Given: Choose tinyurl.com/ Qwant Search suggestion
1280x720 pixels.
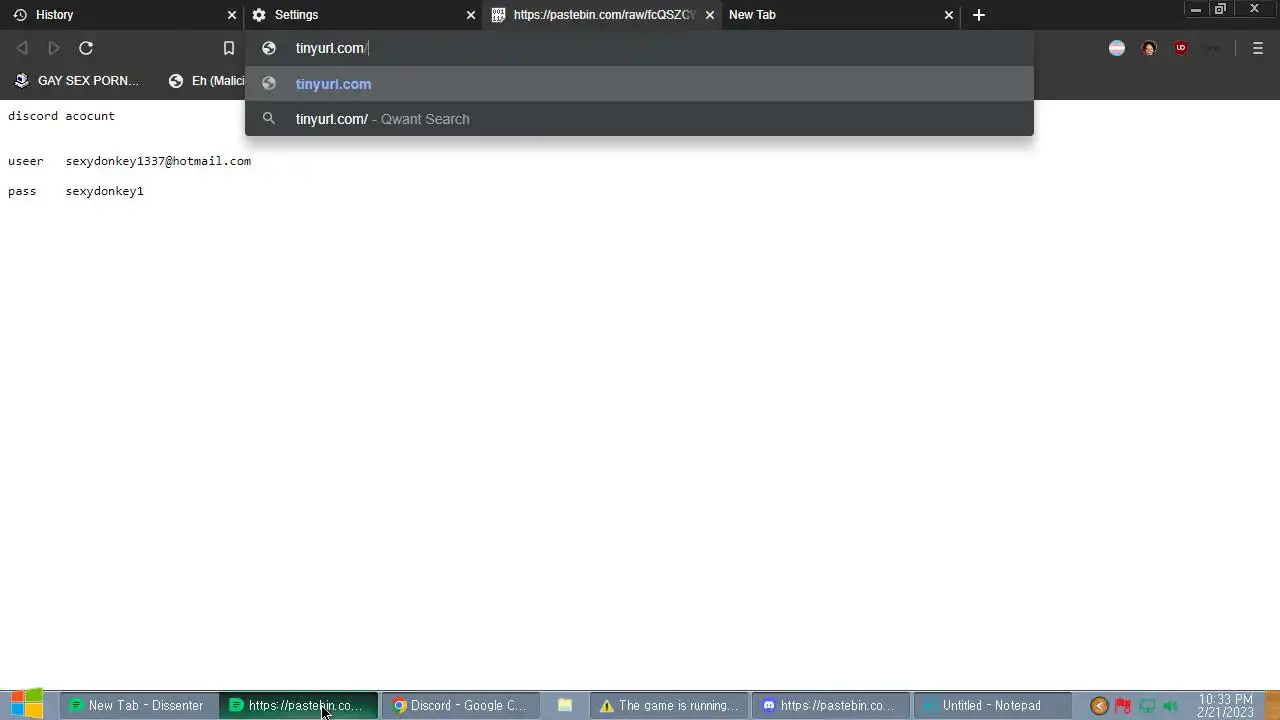Looking at the screenshot, I should click(639, 119).
